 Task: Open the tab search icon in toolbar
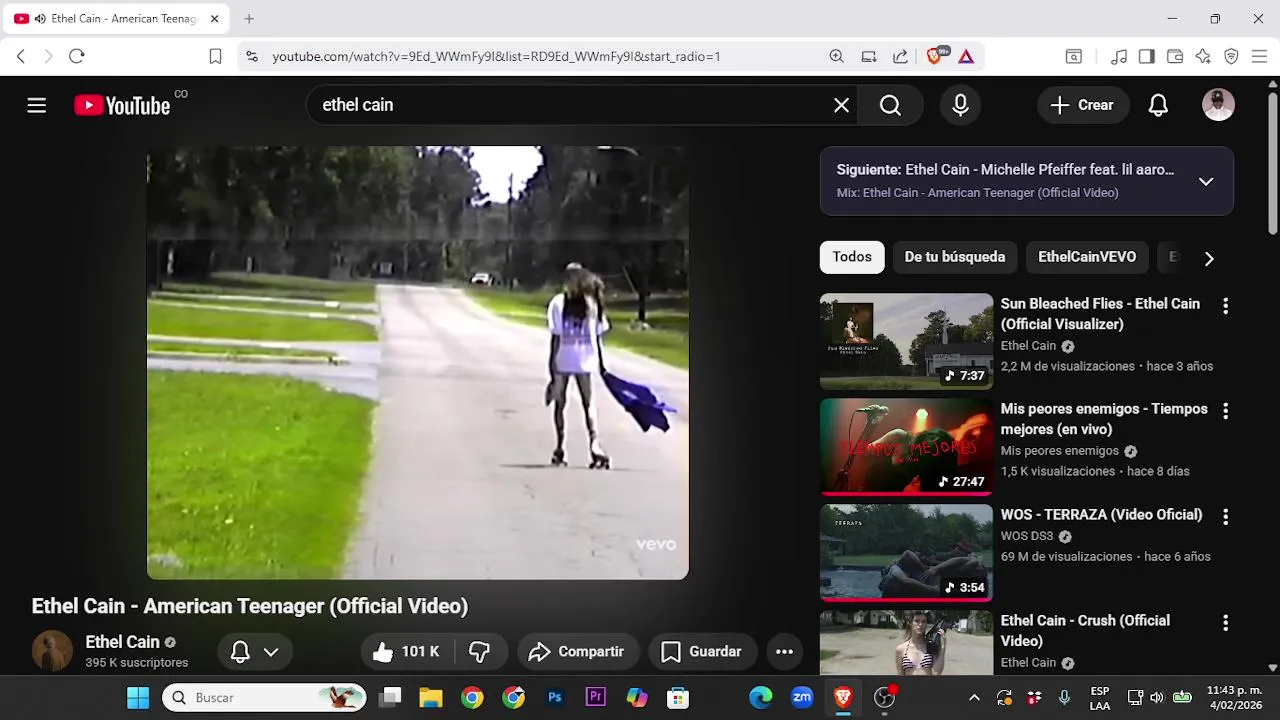[1073, 57]
